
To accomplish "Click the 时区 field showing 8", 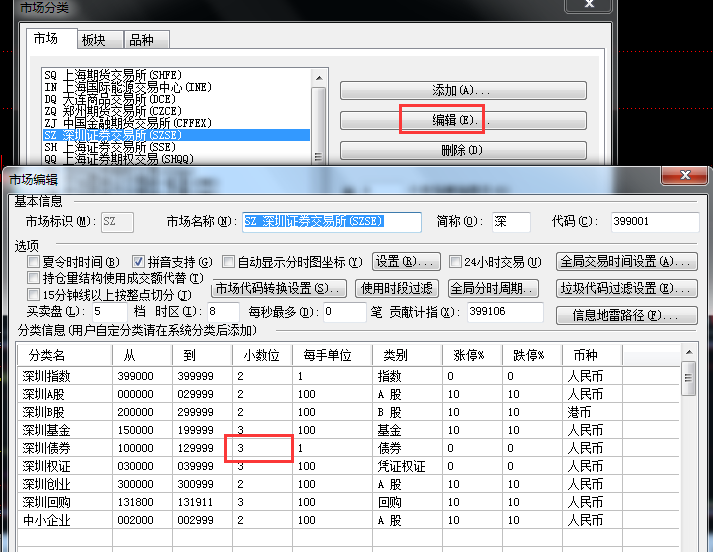I will point(223,312).
